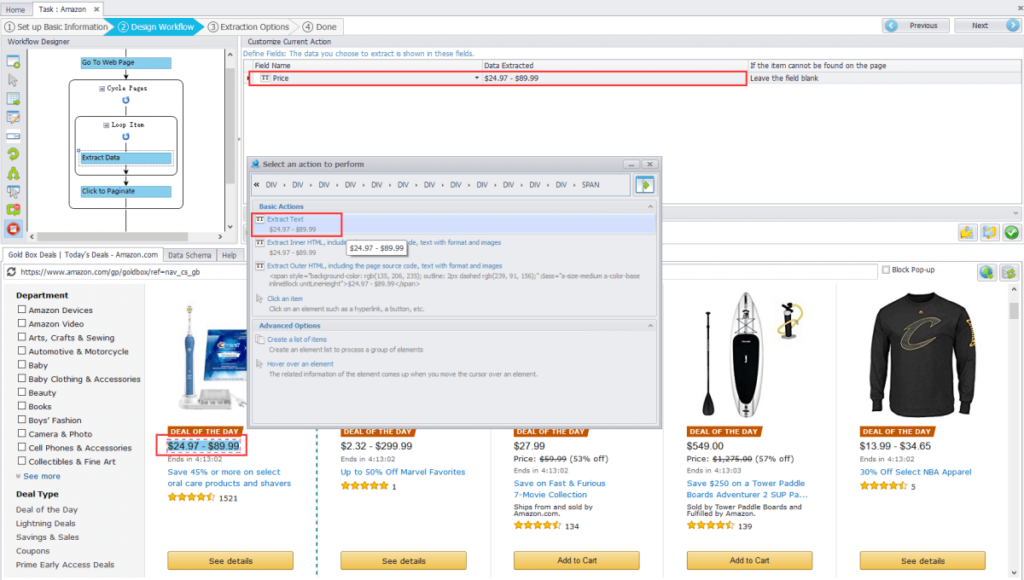The height and width of the screenshot is (580, 1024).
Task: Open the Help tab
Action: click(229, 255)
